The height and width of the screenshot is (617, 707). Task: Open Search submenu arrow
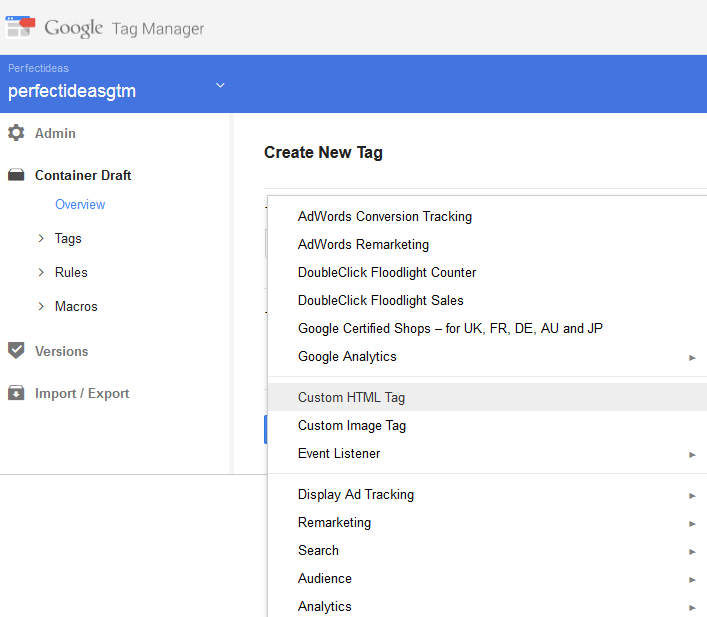point(692,552)
